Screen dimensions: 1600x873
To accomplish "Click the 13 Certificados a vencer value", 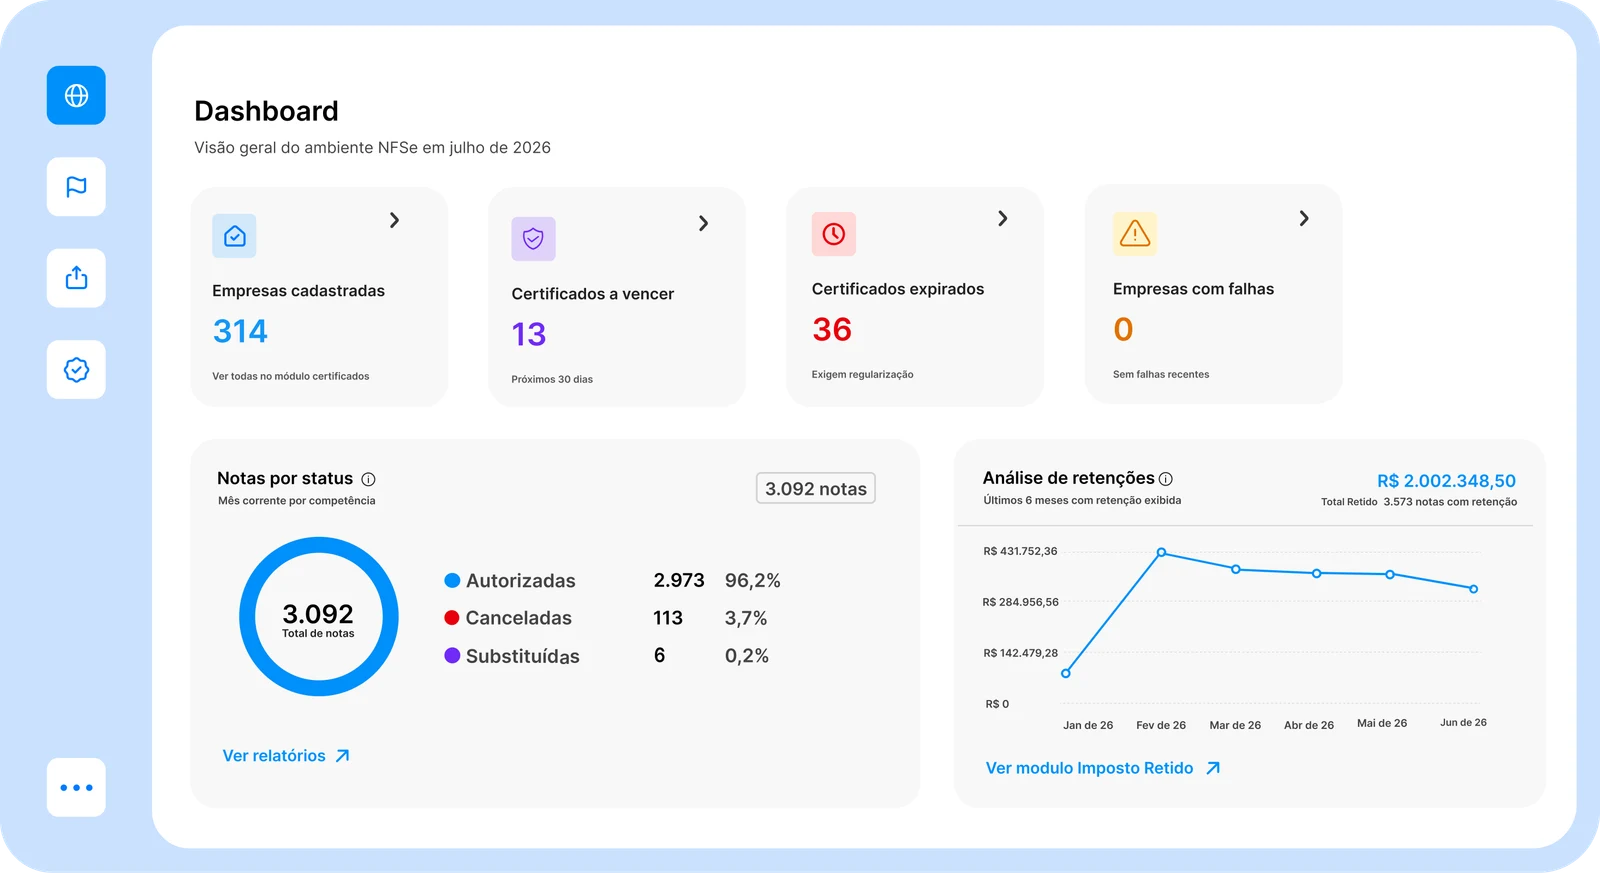I will (x=529, y=334).
